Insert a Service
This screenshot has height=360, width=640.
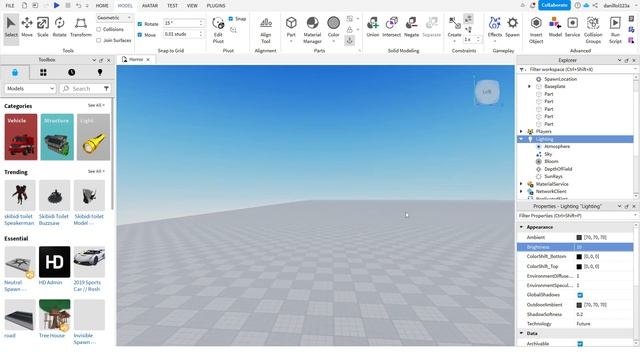[x=572, y=27]
